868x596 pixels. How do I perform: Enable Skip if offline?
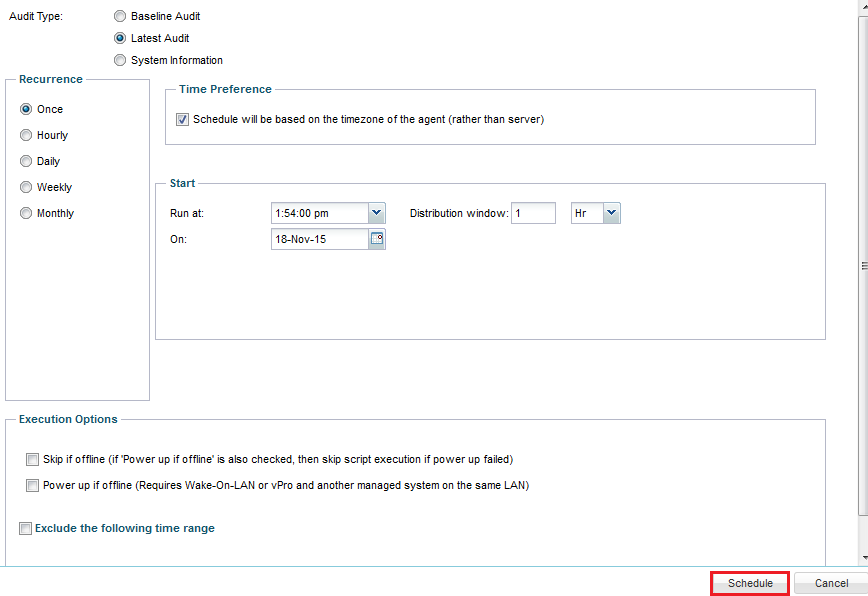(x=33, y=459)
